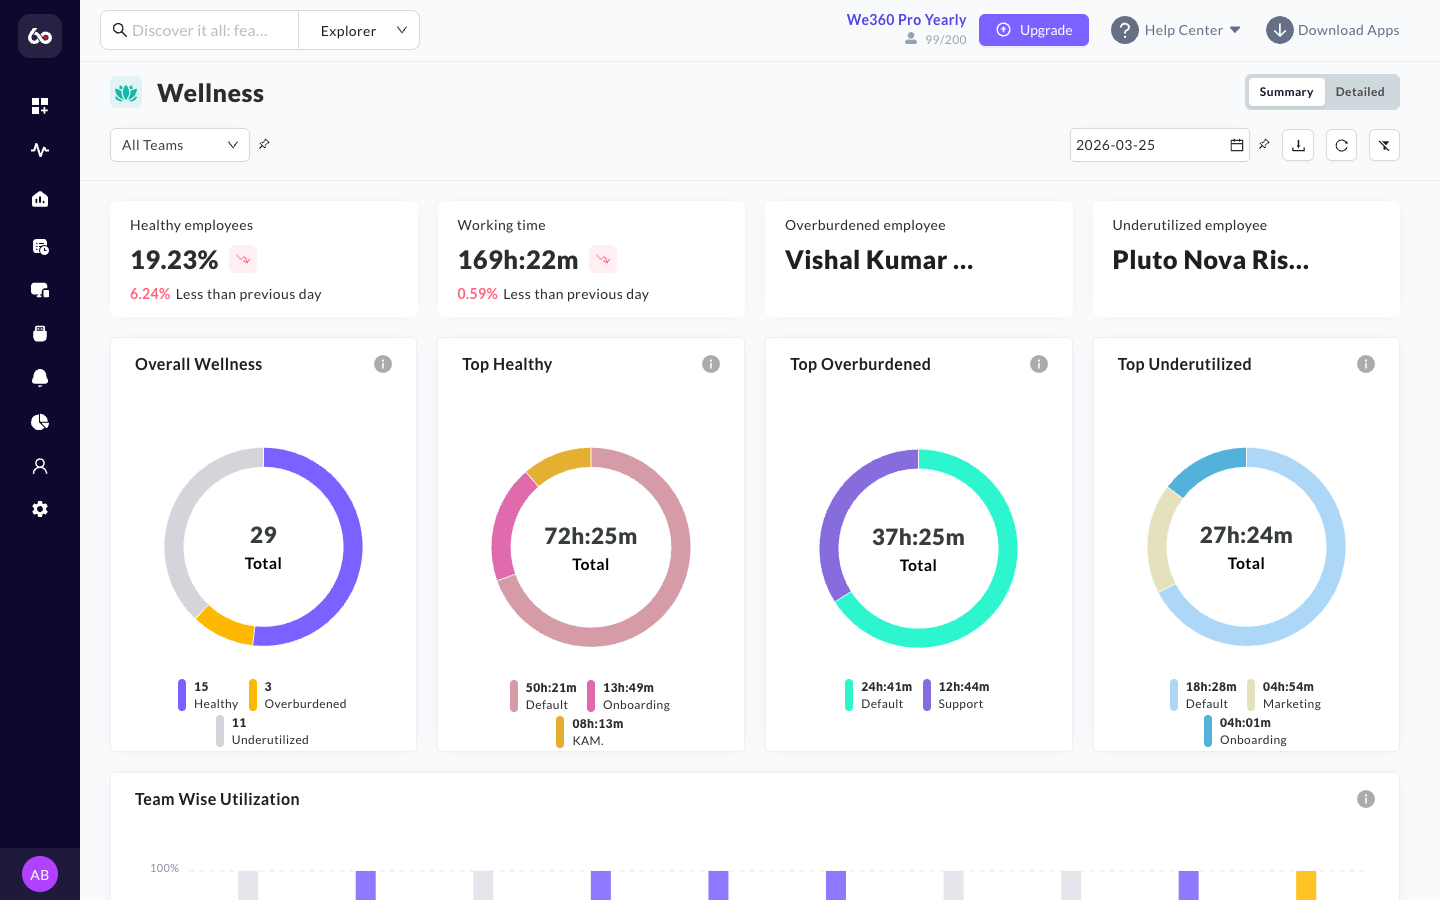The image size is (1440, 900).
Task: Click the We360 logo icon
Action: [x=40, y=36]
